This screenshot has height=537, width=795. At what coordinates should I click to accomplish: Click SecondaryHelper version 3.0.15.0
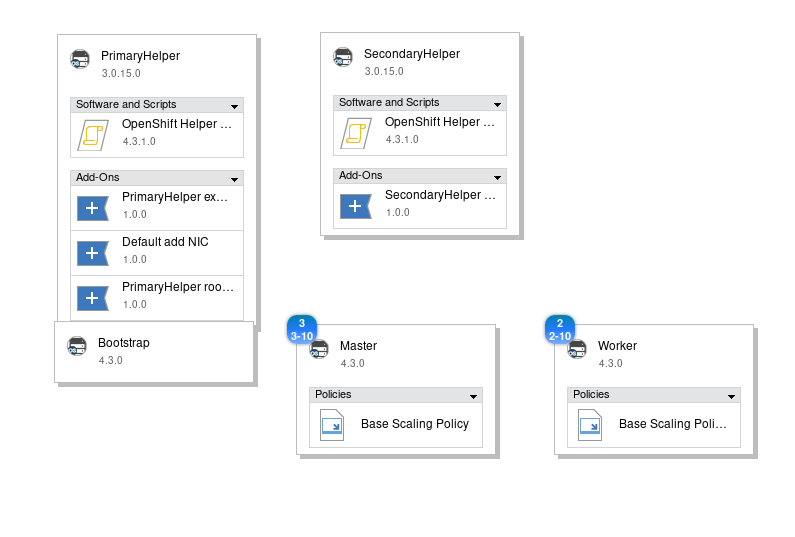coord(384,71)
